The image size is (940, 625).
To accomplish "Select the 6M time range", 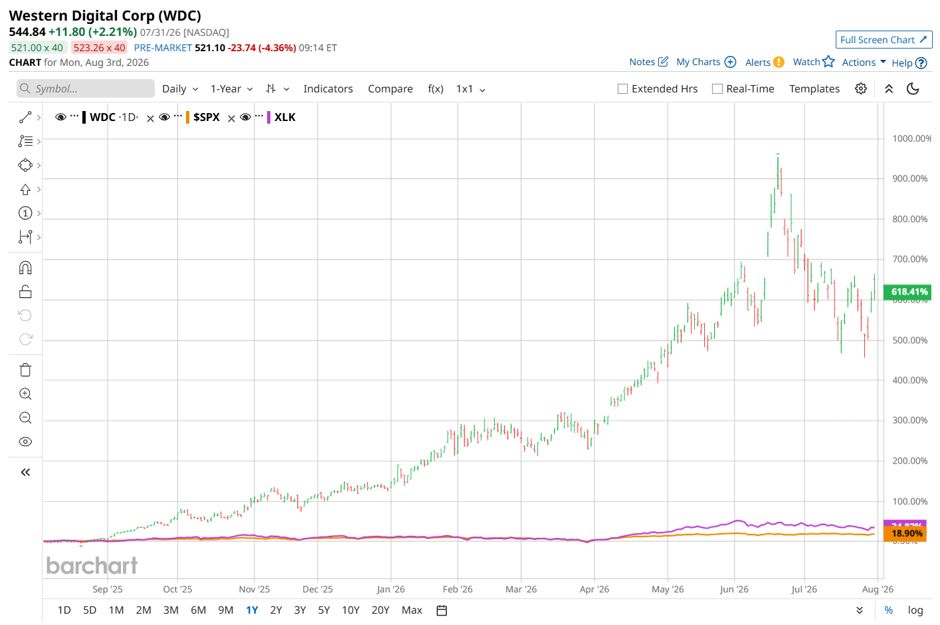I will pyautogui.click(x=198, y=611).
